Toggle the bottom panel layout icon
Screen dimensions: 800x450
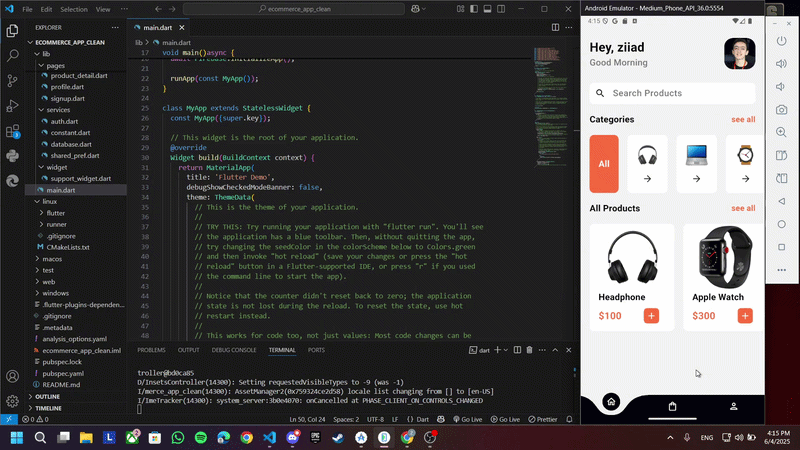point(487,9)
